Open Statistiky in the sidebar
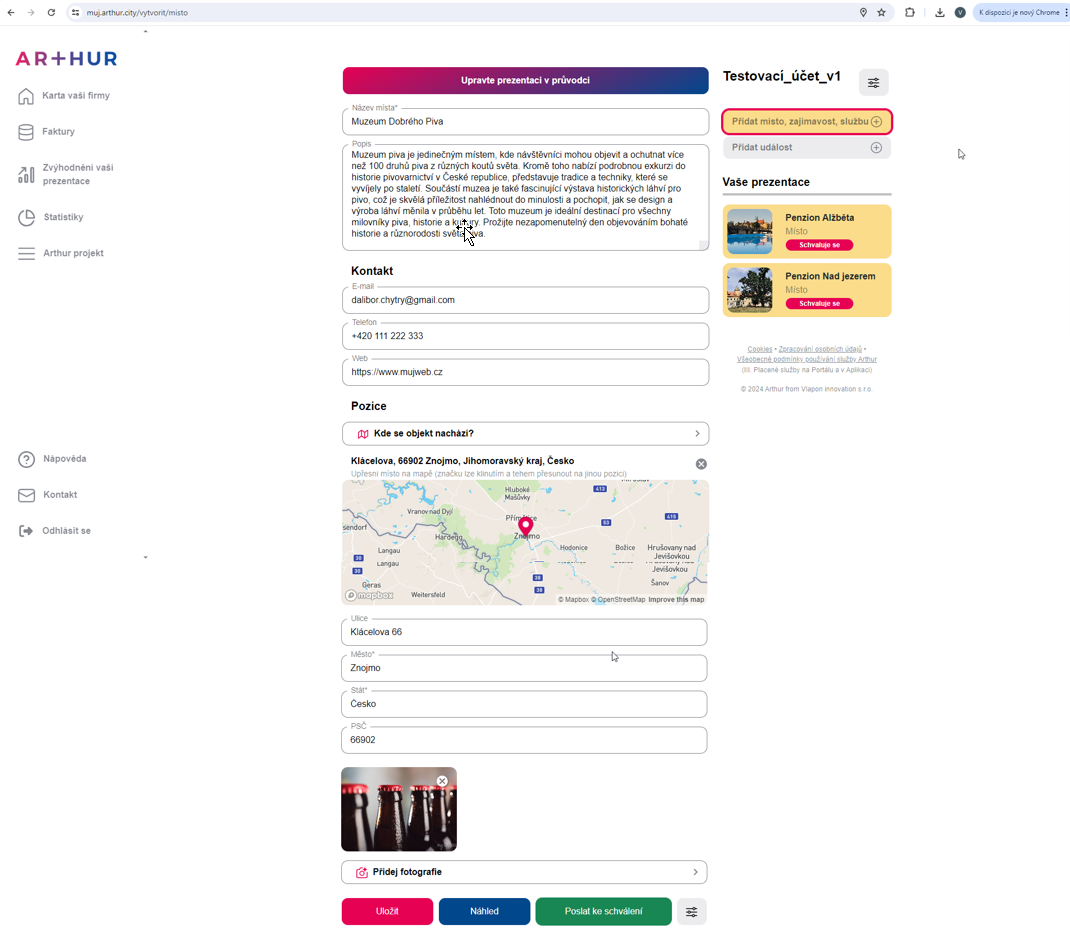 pyautogui.click(x=63, y=218)
